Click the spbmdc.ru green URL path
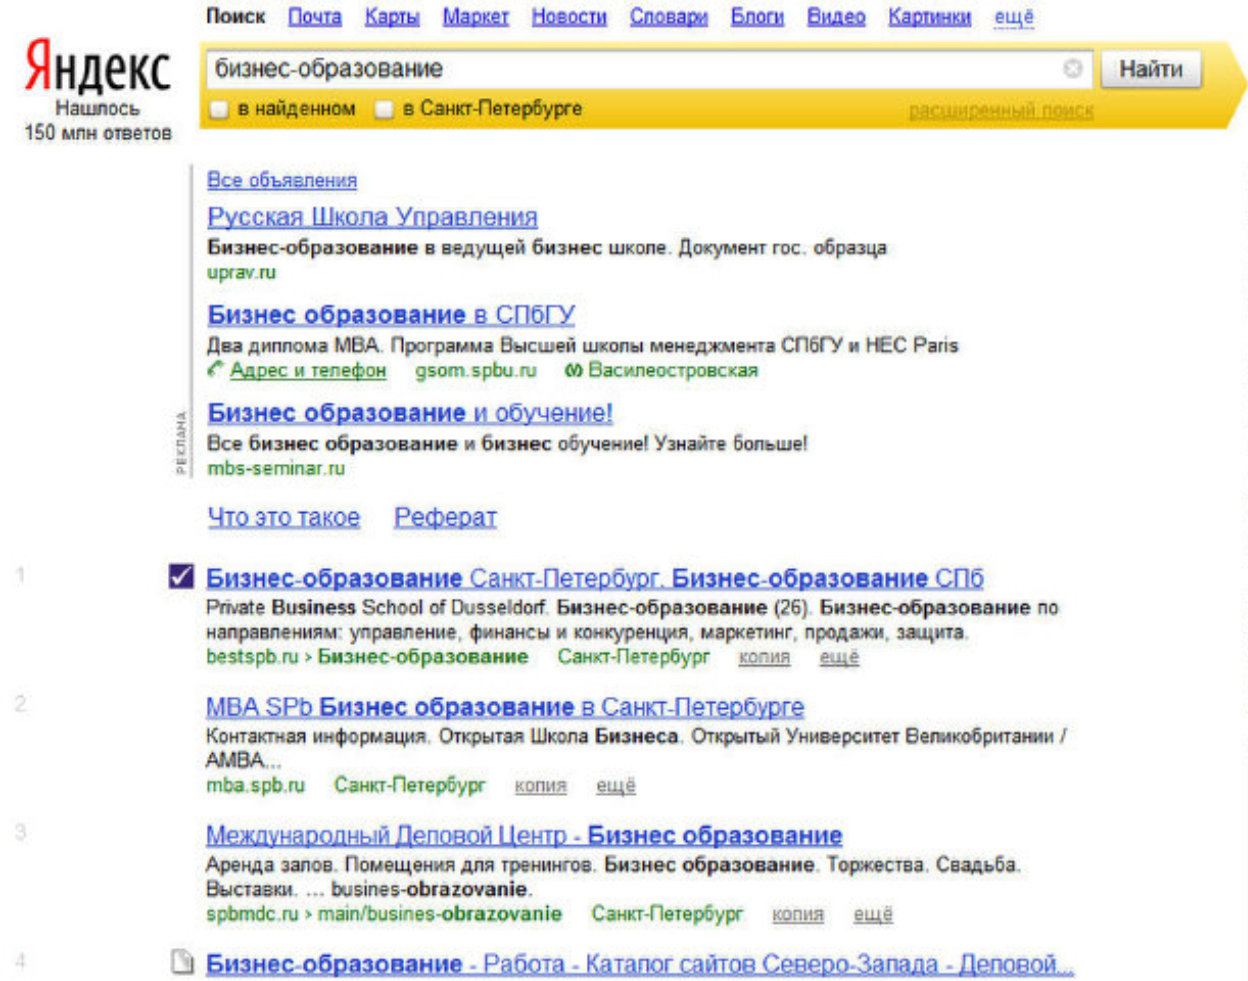Screen dimensions: 1248x981 [384, 914]
